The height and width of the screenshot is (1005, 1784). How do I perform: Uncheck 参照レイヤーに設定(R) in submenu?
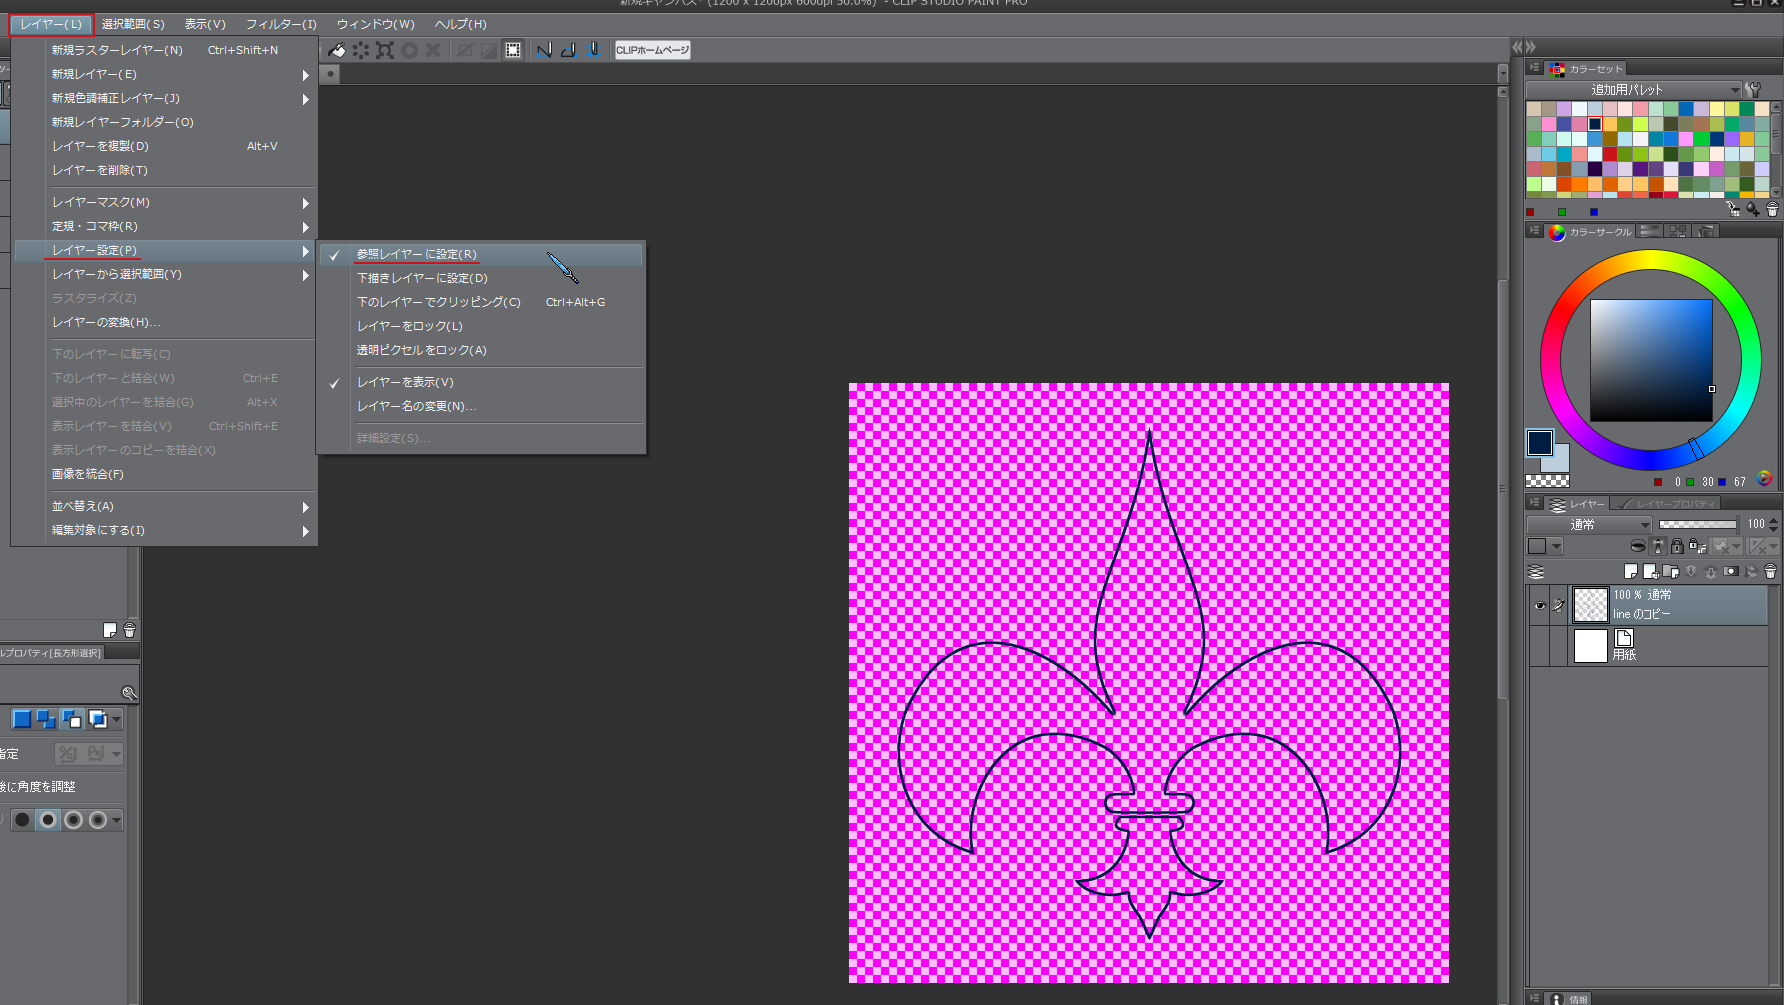click(x=416, y=254)
